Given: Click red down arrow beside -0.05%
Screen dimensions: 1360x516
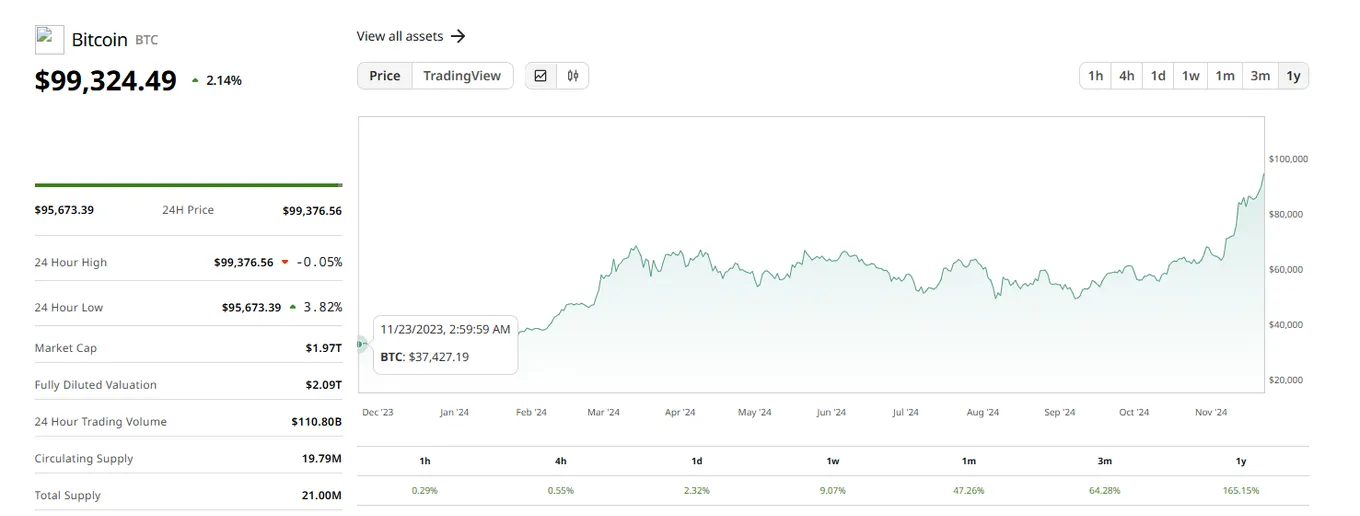Looking at the screenshot, I should coord(285,262).
